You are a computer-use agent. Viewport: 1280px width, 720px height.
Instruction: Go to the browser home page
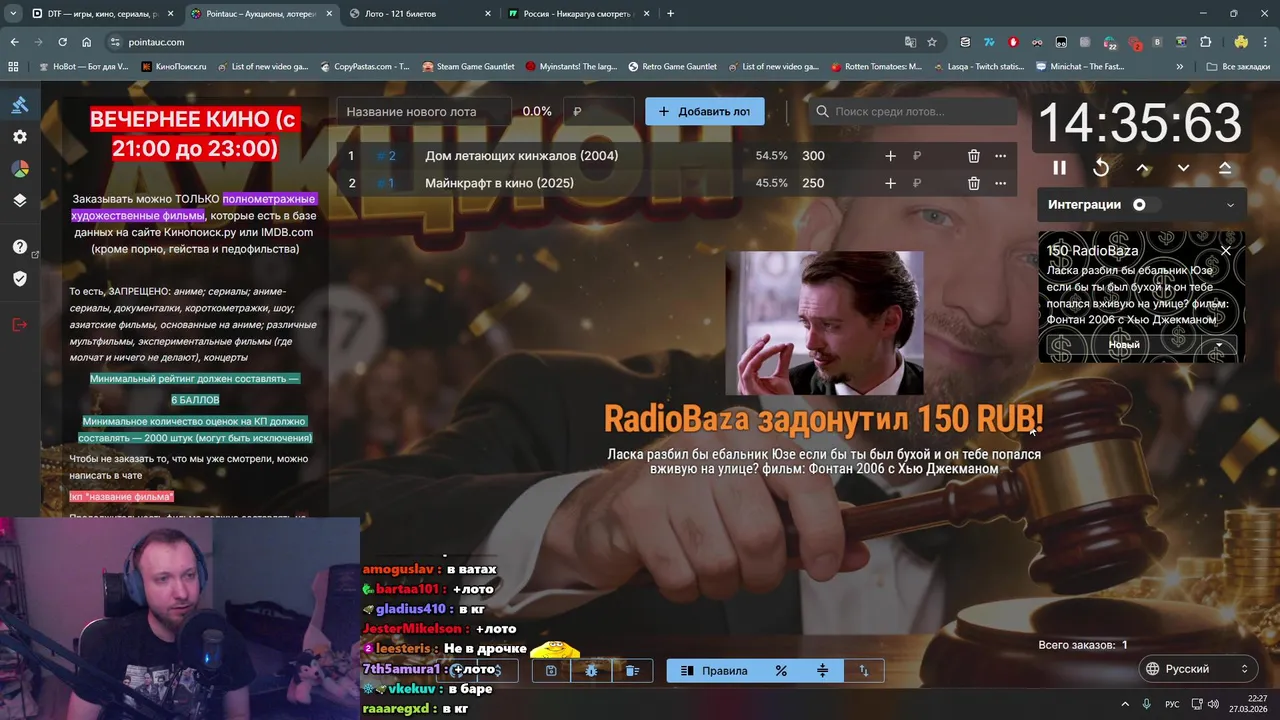point(86,42)
